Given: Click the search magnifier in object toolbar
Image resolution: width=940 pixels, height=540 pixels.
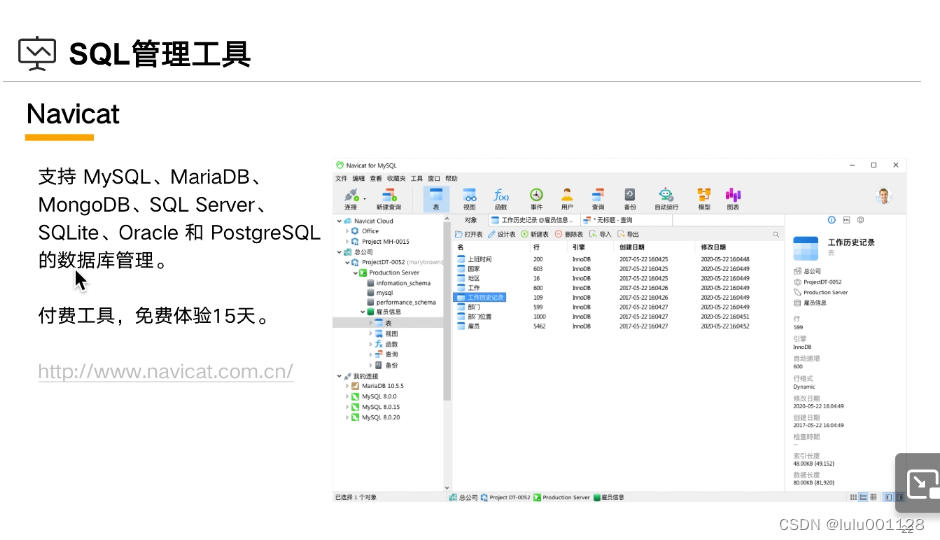Looking at the screenshot, I should pos(776,234).
